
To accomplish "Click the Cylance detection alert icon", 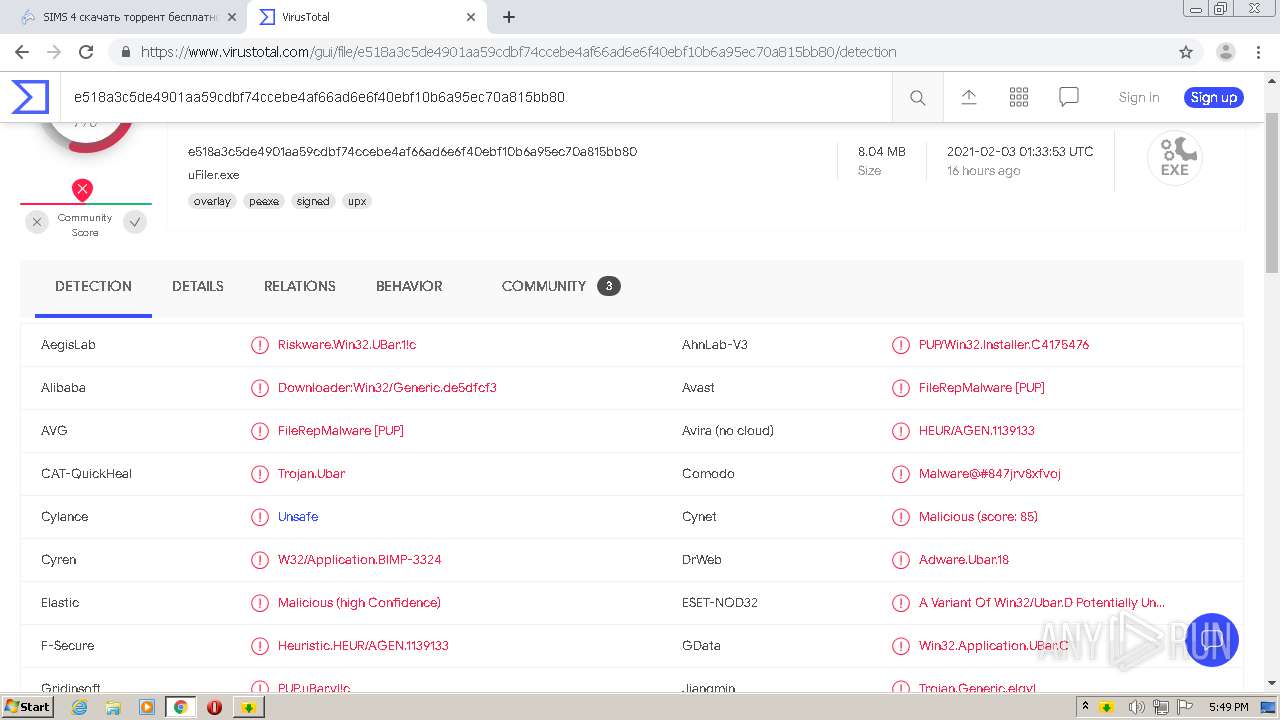I will pyautogui.click(x=259, y=517).
